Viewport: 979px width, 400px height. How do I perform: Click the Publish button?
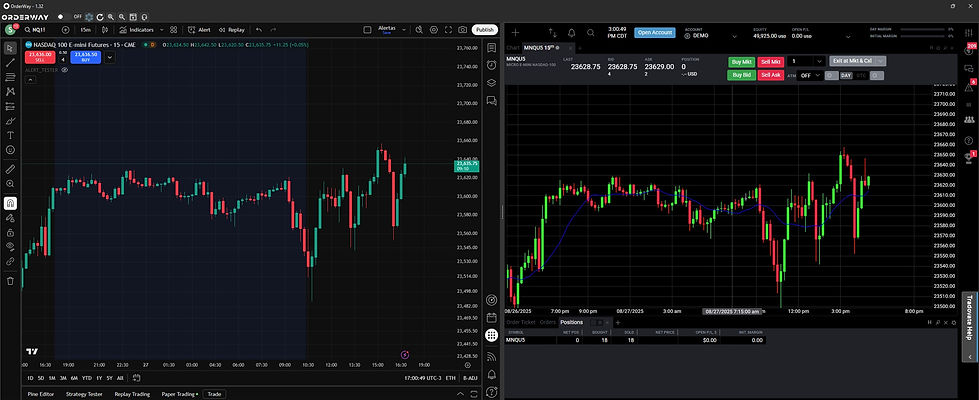pyautogui.click(x=485, y=29)
